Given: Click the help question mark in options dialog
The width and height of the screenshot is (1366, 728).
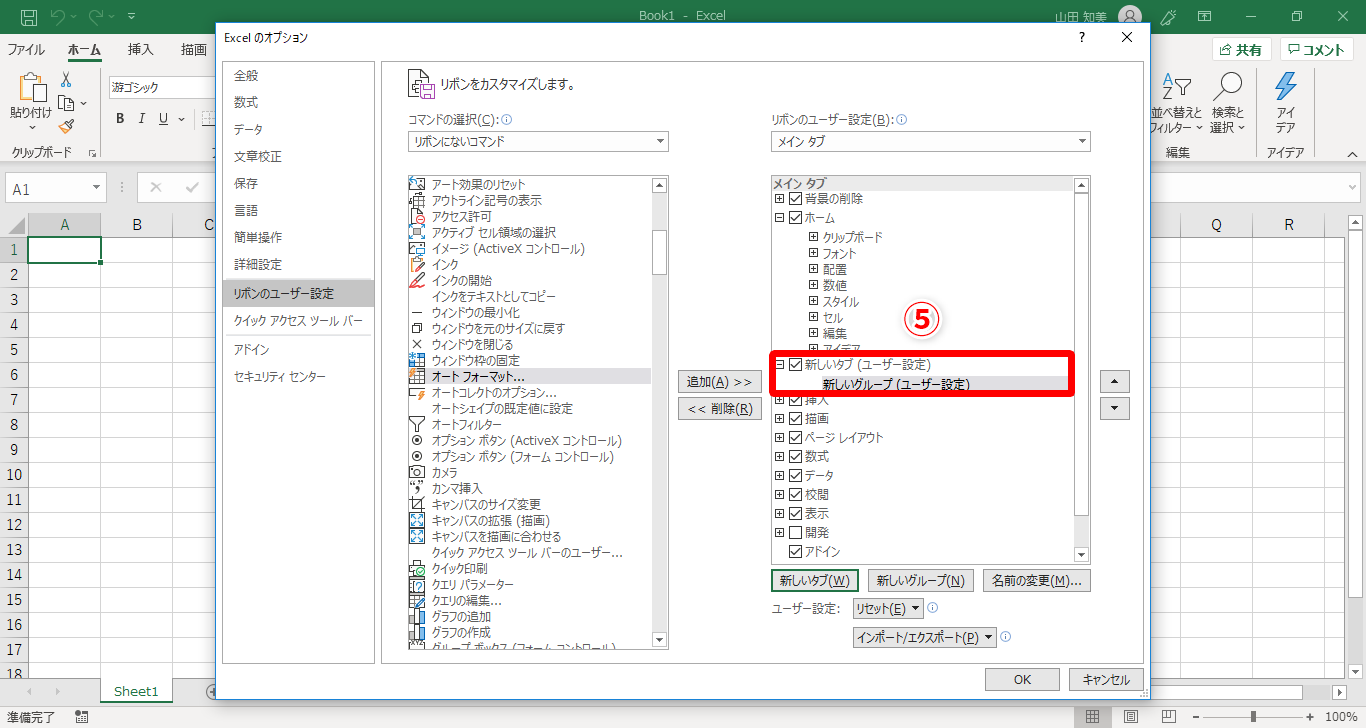Looking at the screenshot, I should 1081,37.
